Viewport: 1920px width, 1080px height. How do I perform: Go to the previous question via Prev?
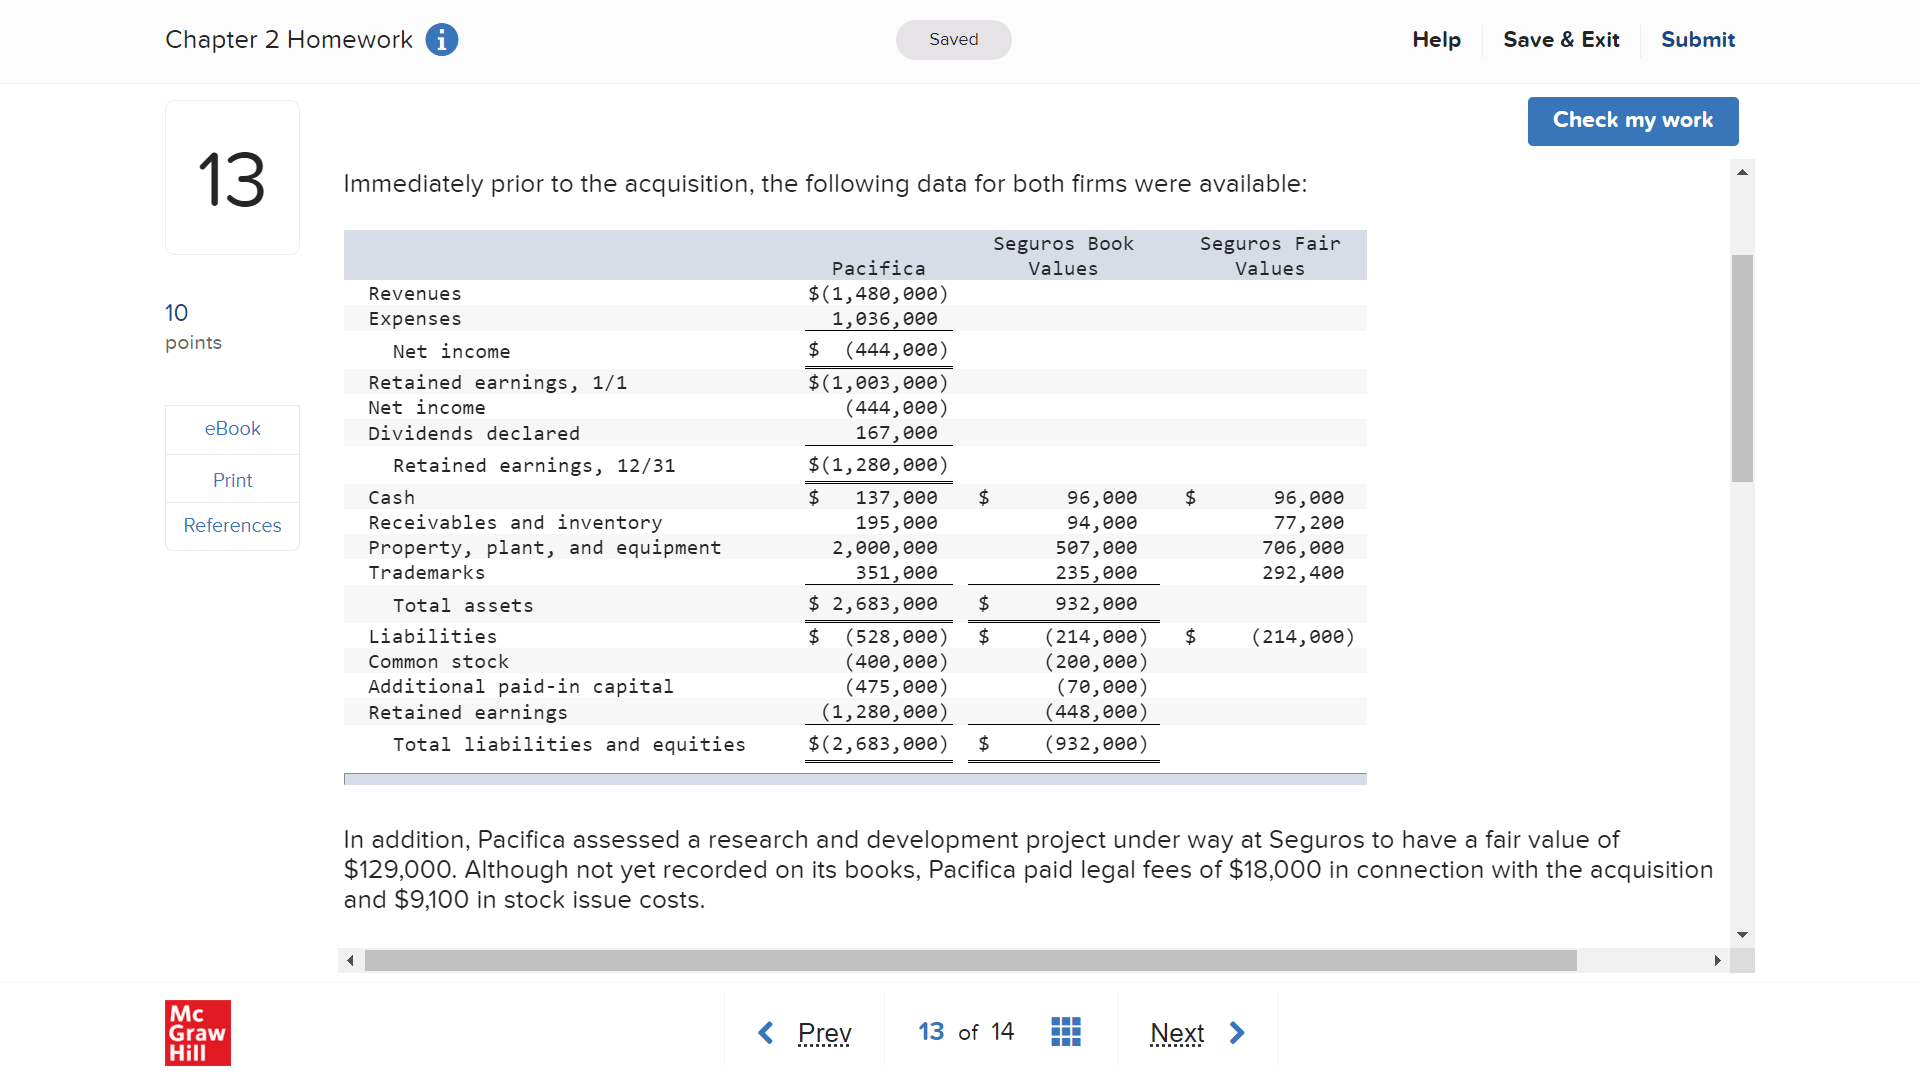(823, 1032)
